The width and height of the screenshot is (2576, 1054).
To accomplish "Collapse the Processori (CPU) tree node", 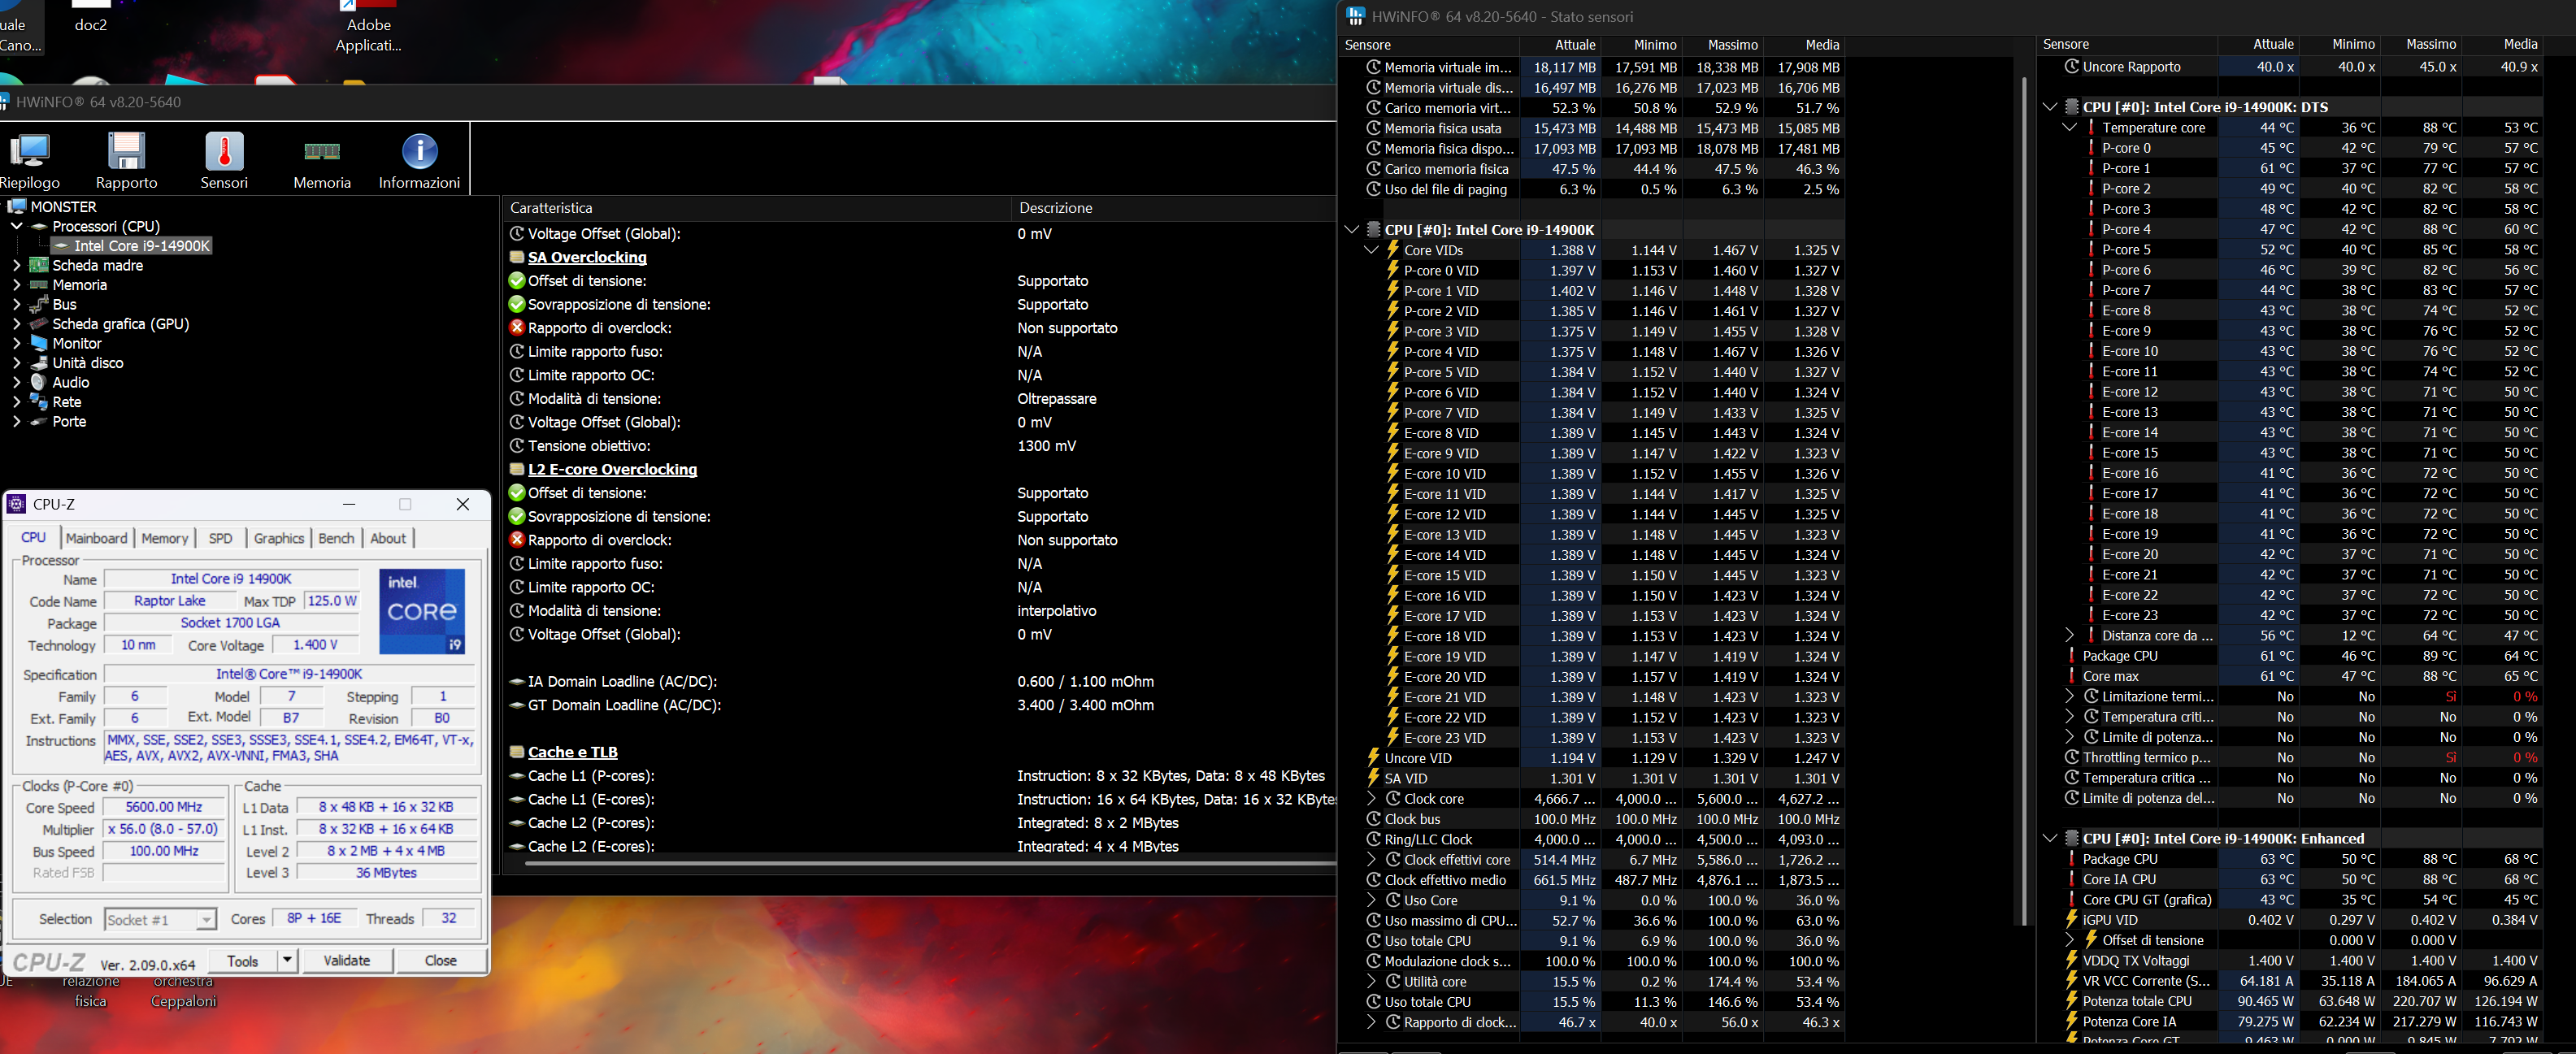I will point(16,227).
